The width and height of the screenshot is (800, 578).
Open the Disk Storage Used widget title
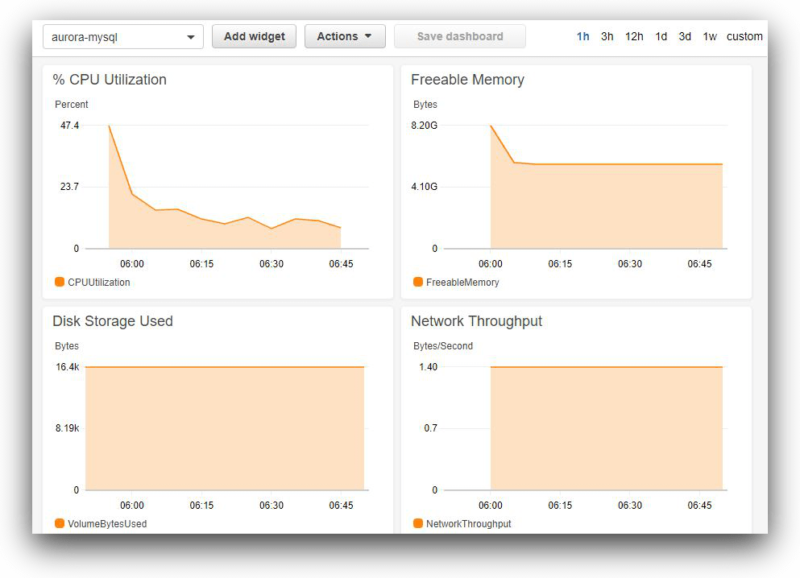(113, 321)
